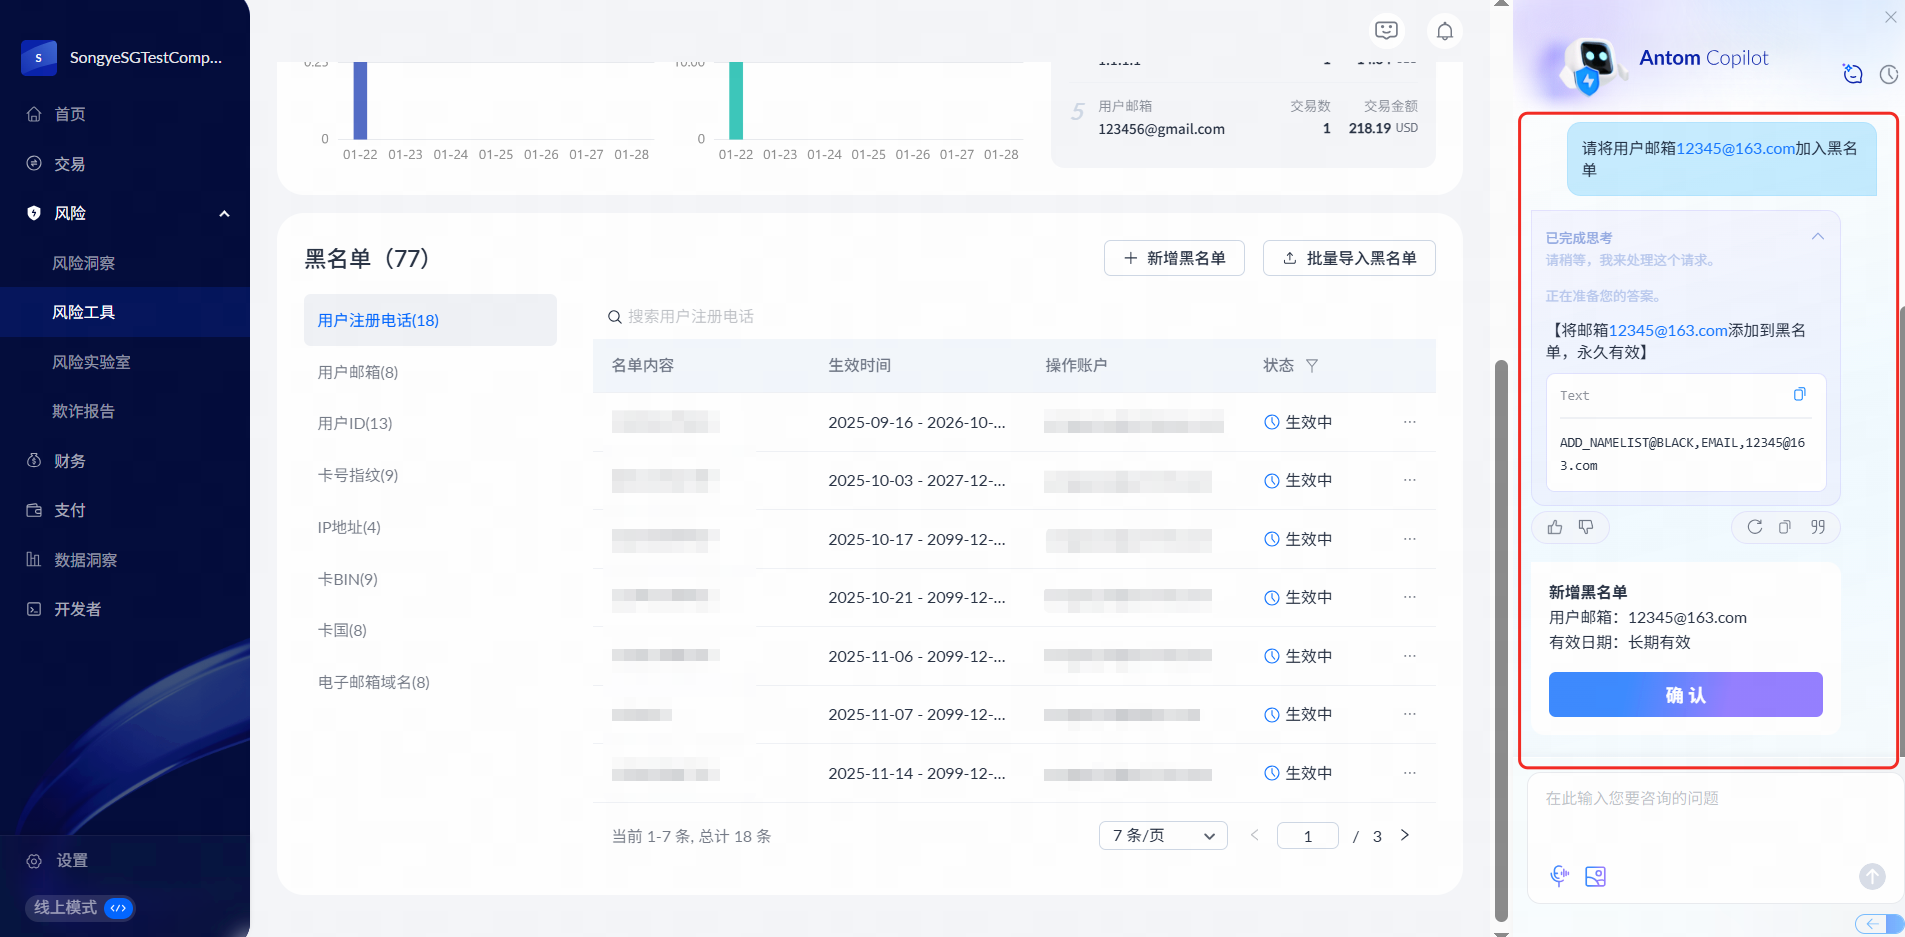
Task: Collapse the 风险 sidebar menu
Action: (x=224, y=213)
